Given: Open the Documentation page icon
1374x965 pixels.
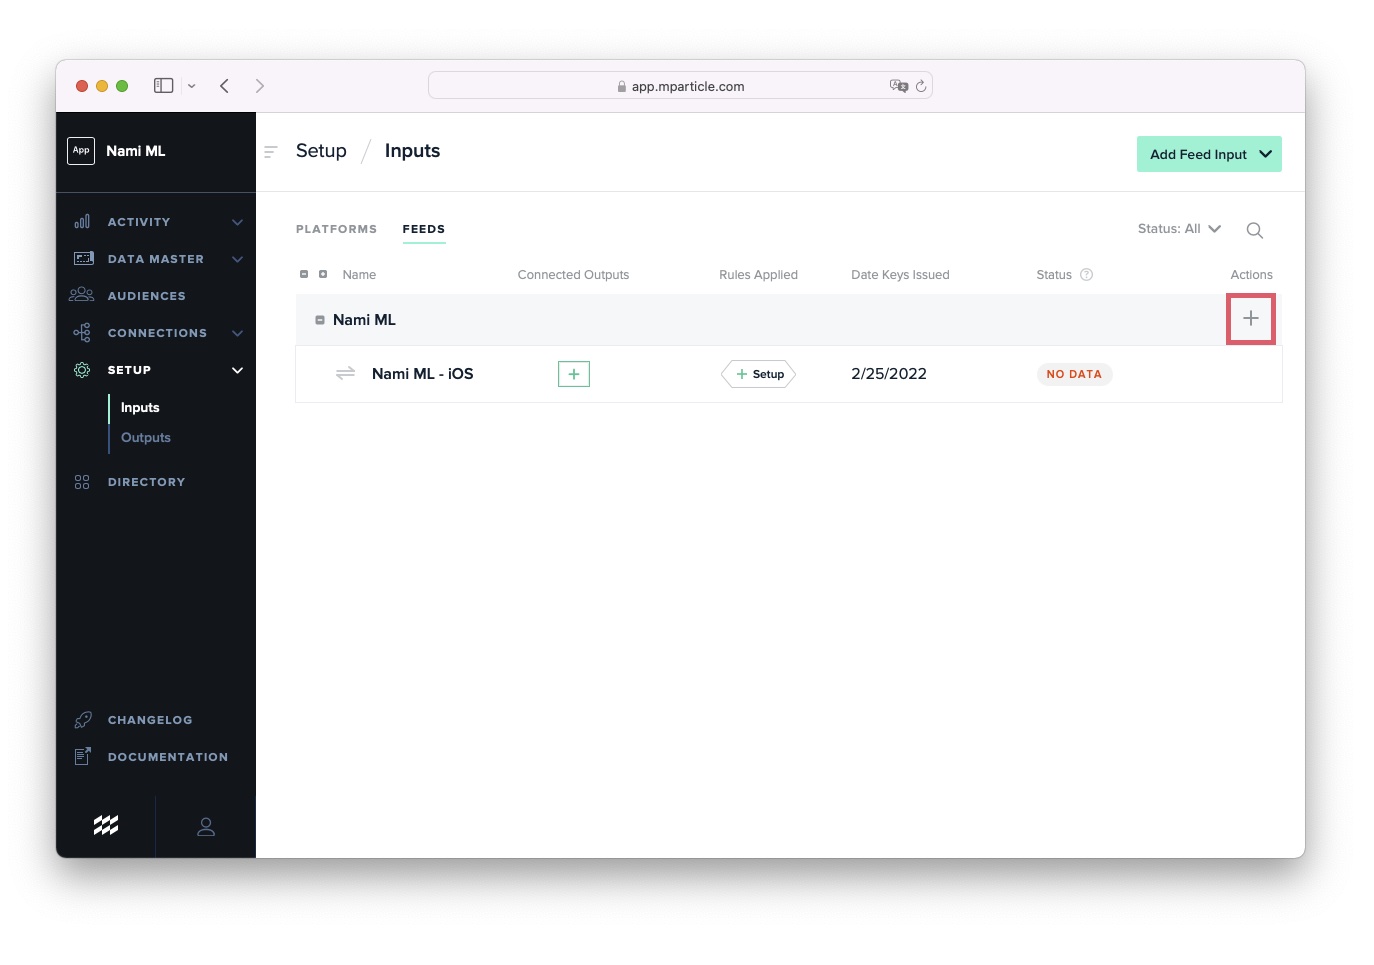Looking at the screenshot, I should click(x=83, y=757).
